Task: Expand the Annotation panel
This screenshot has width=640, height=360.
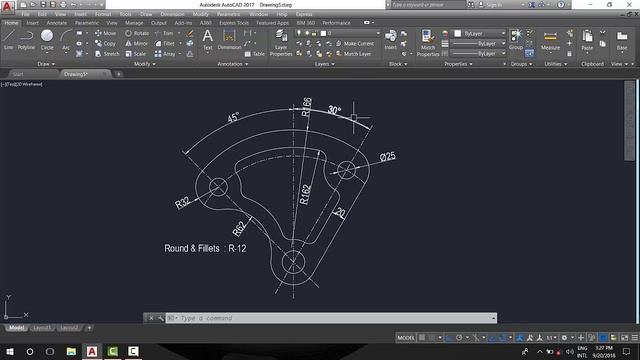Action: (x=233, y=64)
